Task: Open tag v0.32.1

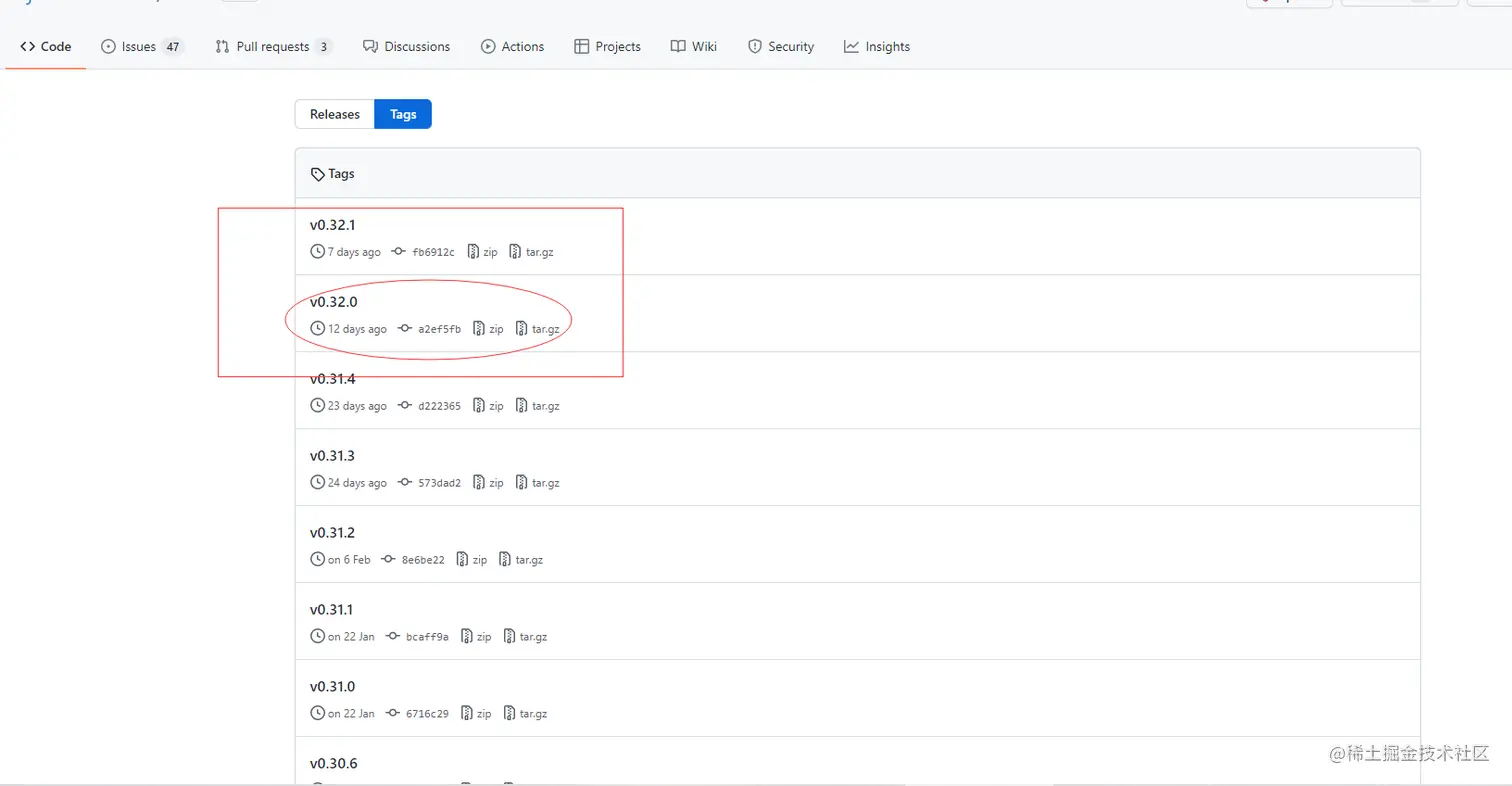Action: point(332,225)
